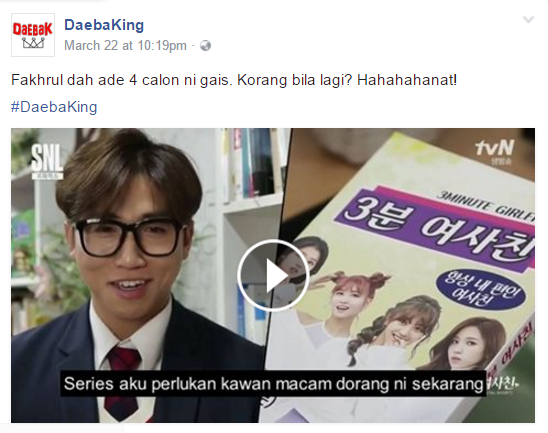This screenshot has height=433, width=548.
Task: Click the tvN logo in the video
Action: pyautogui.click(x=494, y=151)
